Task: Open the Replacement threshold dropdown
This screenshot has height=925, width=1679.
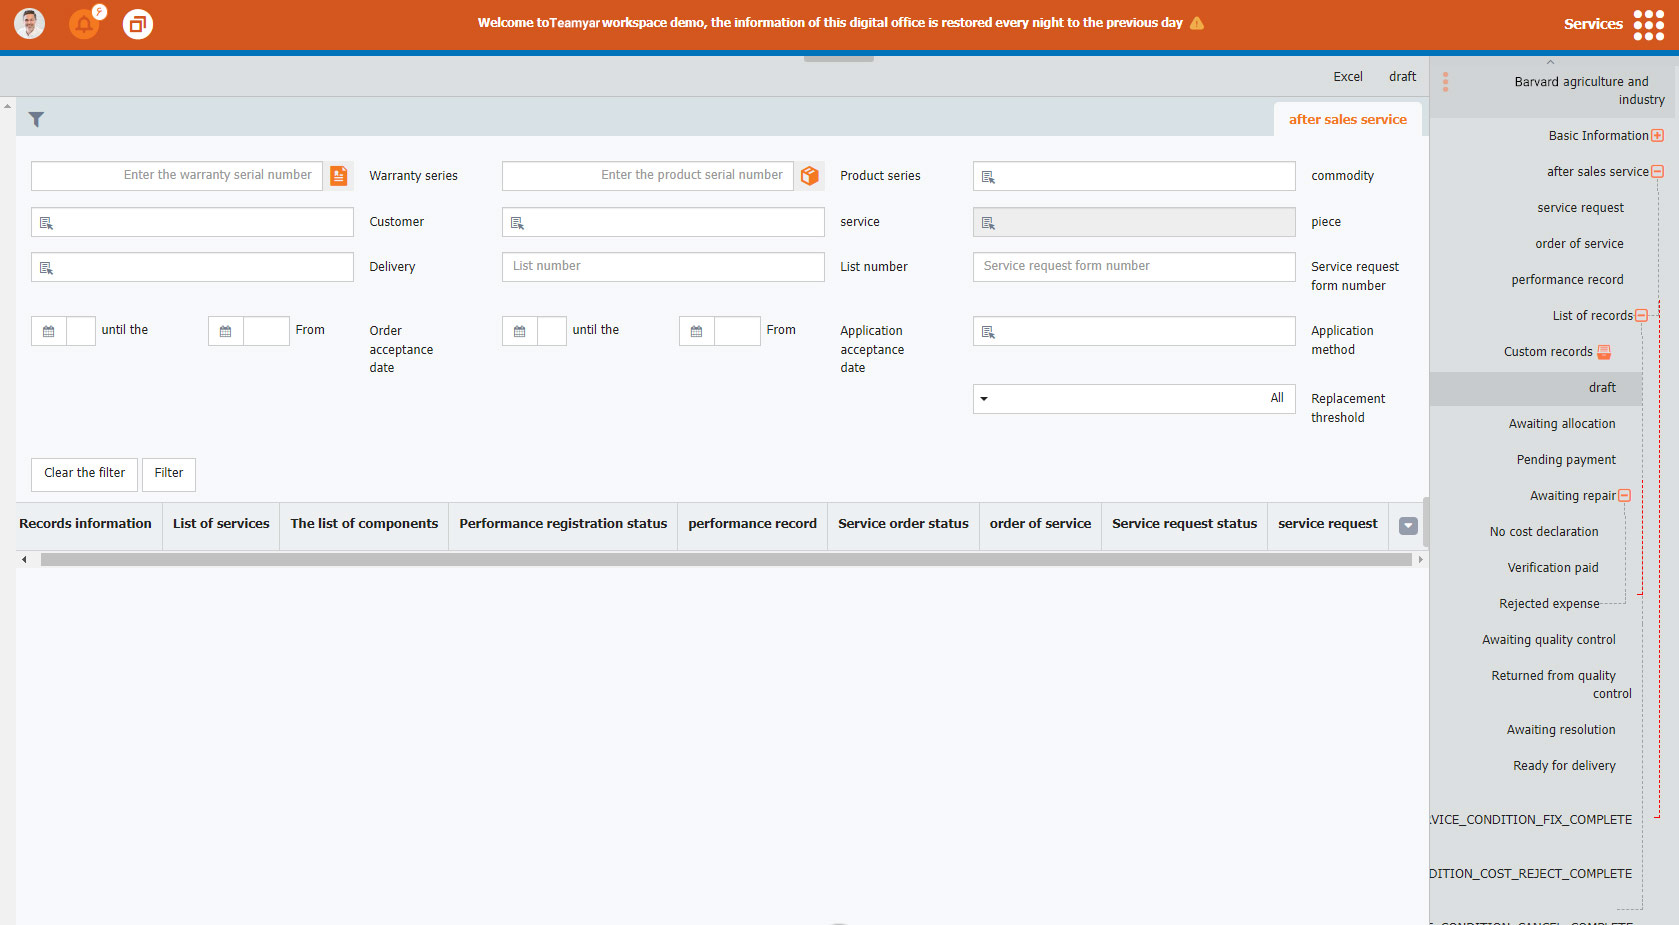Action: tap(984, 399)
